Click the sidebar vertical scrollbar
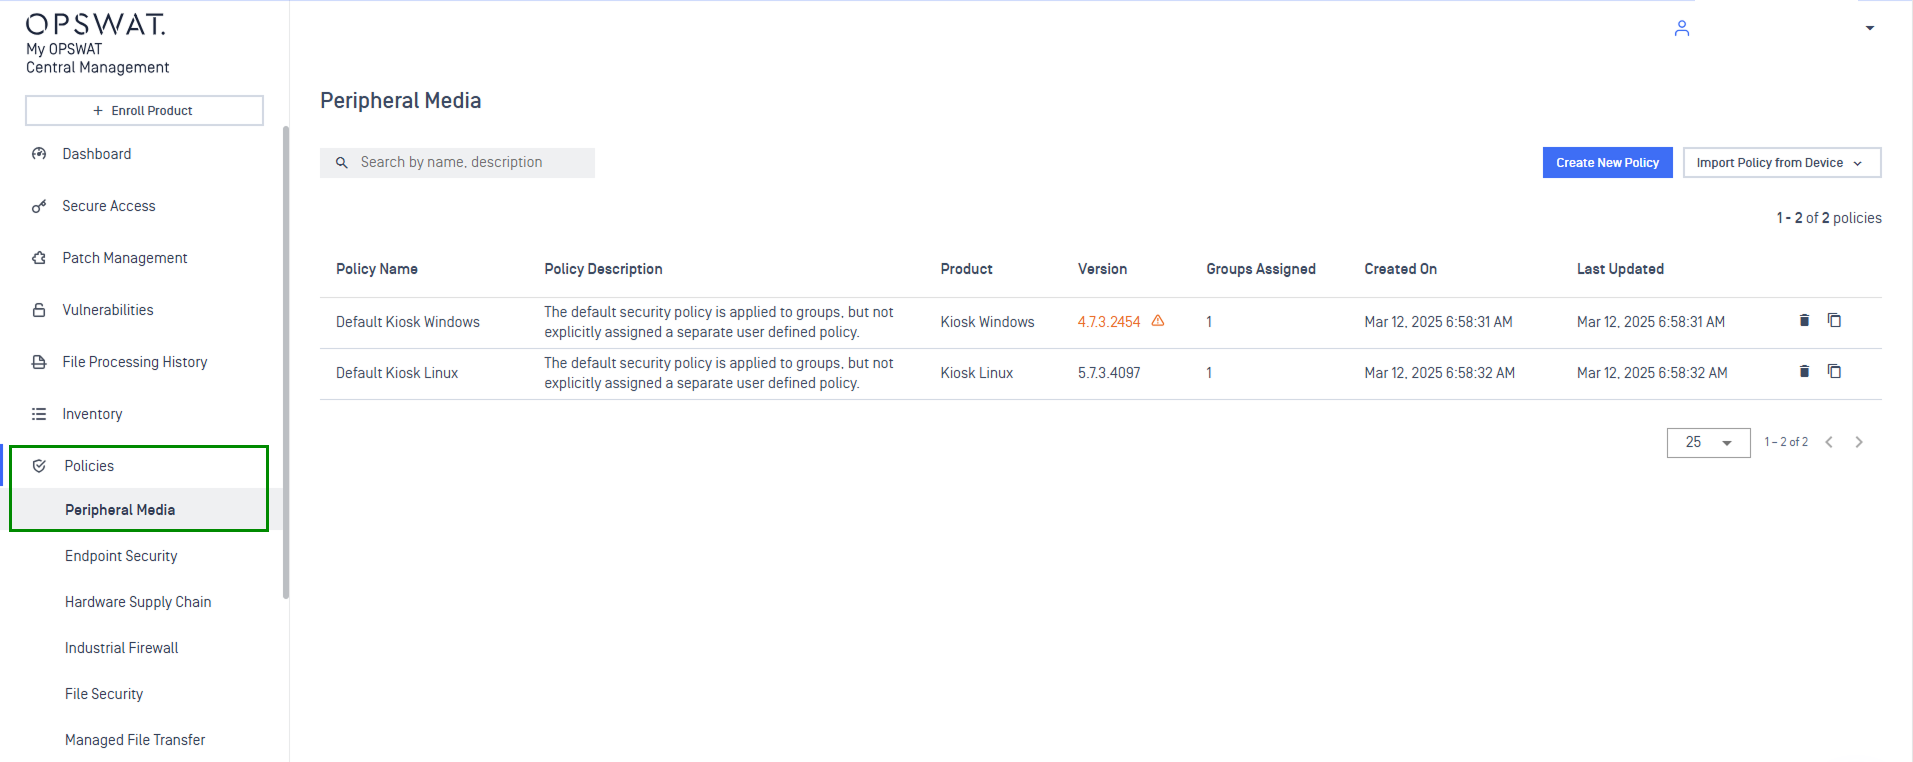This screenshot has height=762, width=1913. click(286, 362)
